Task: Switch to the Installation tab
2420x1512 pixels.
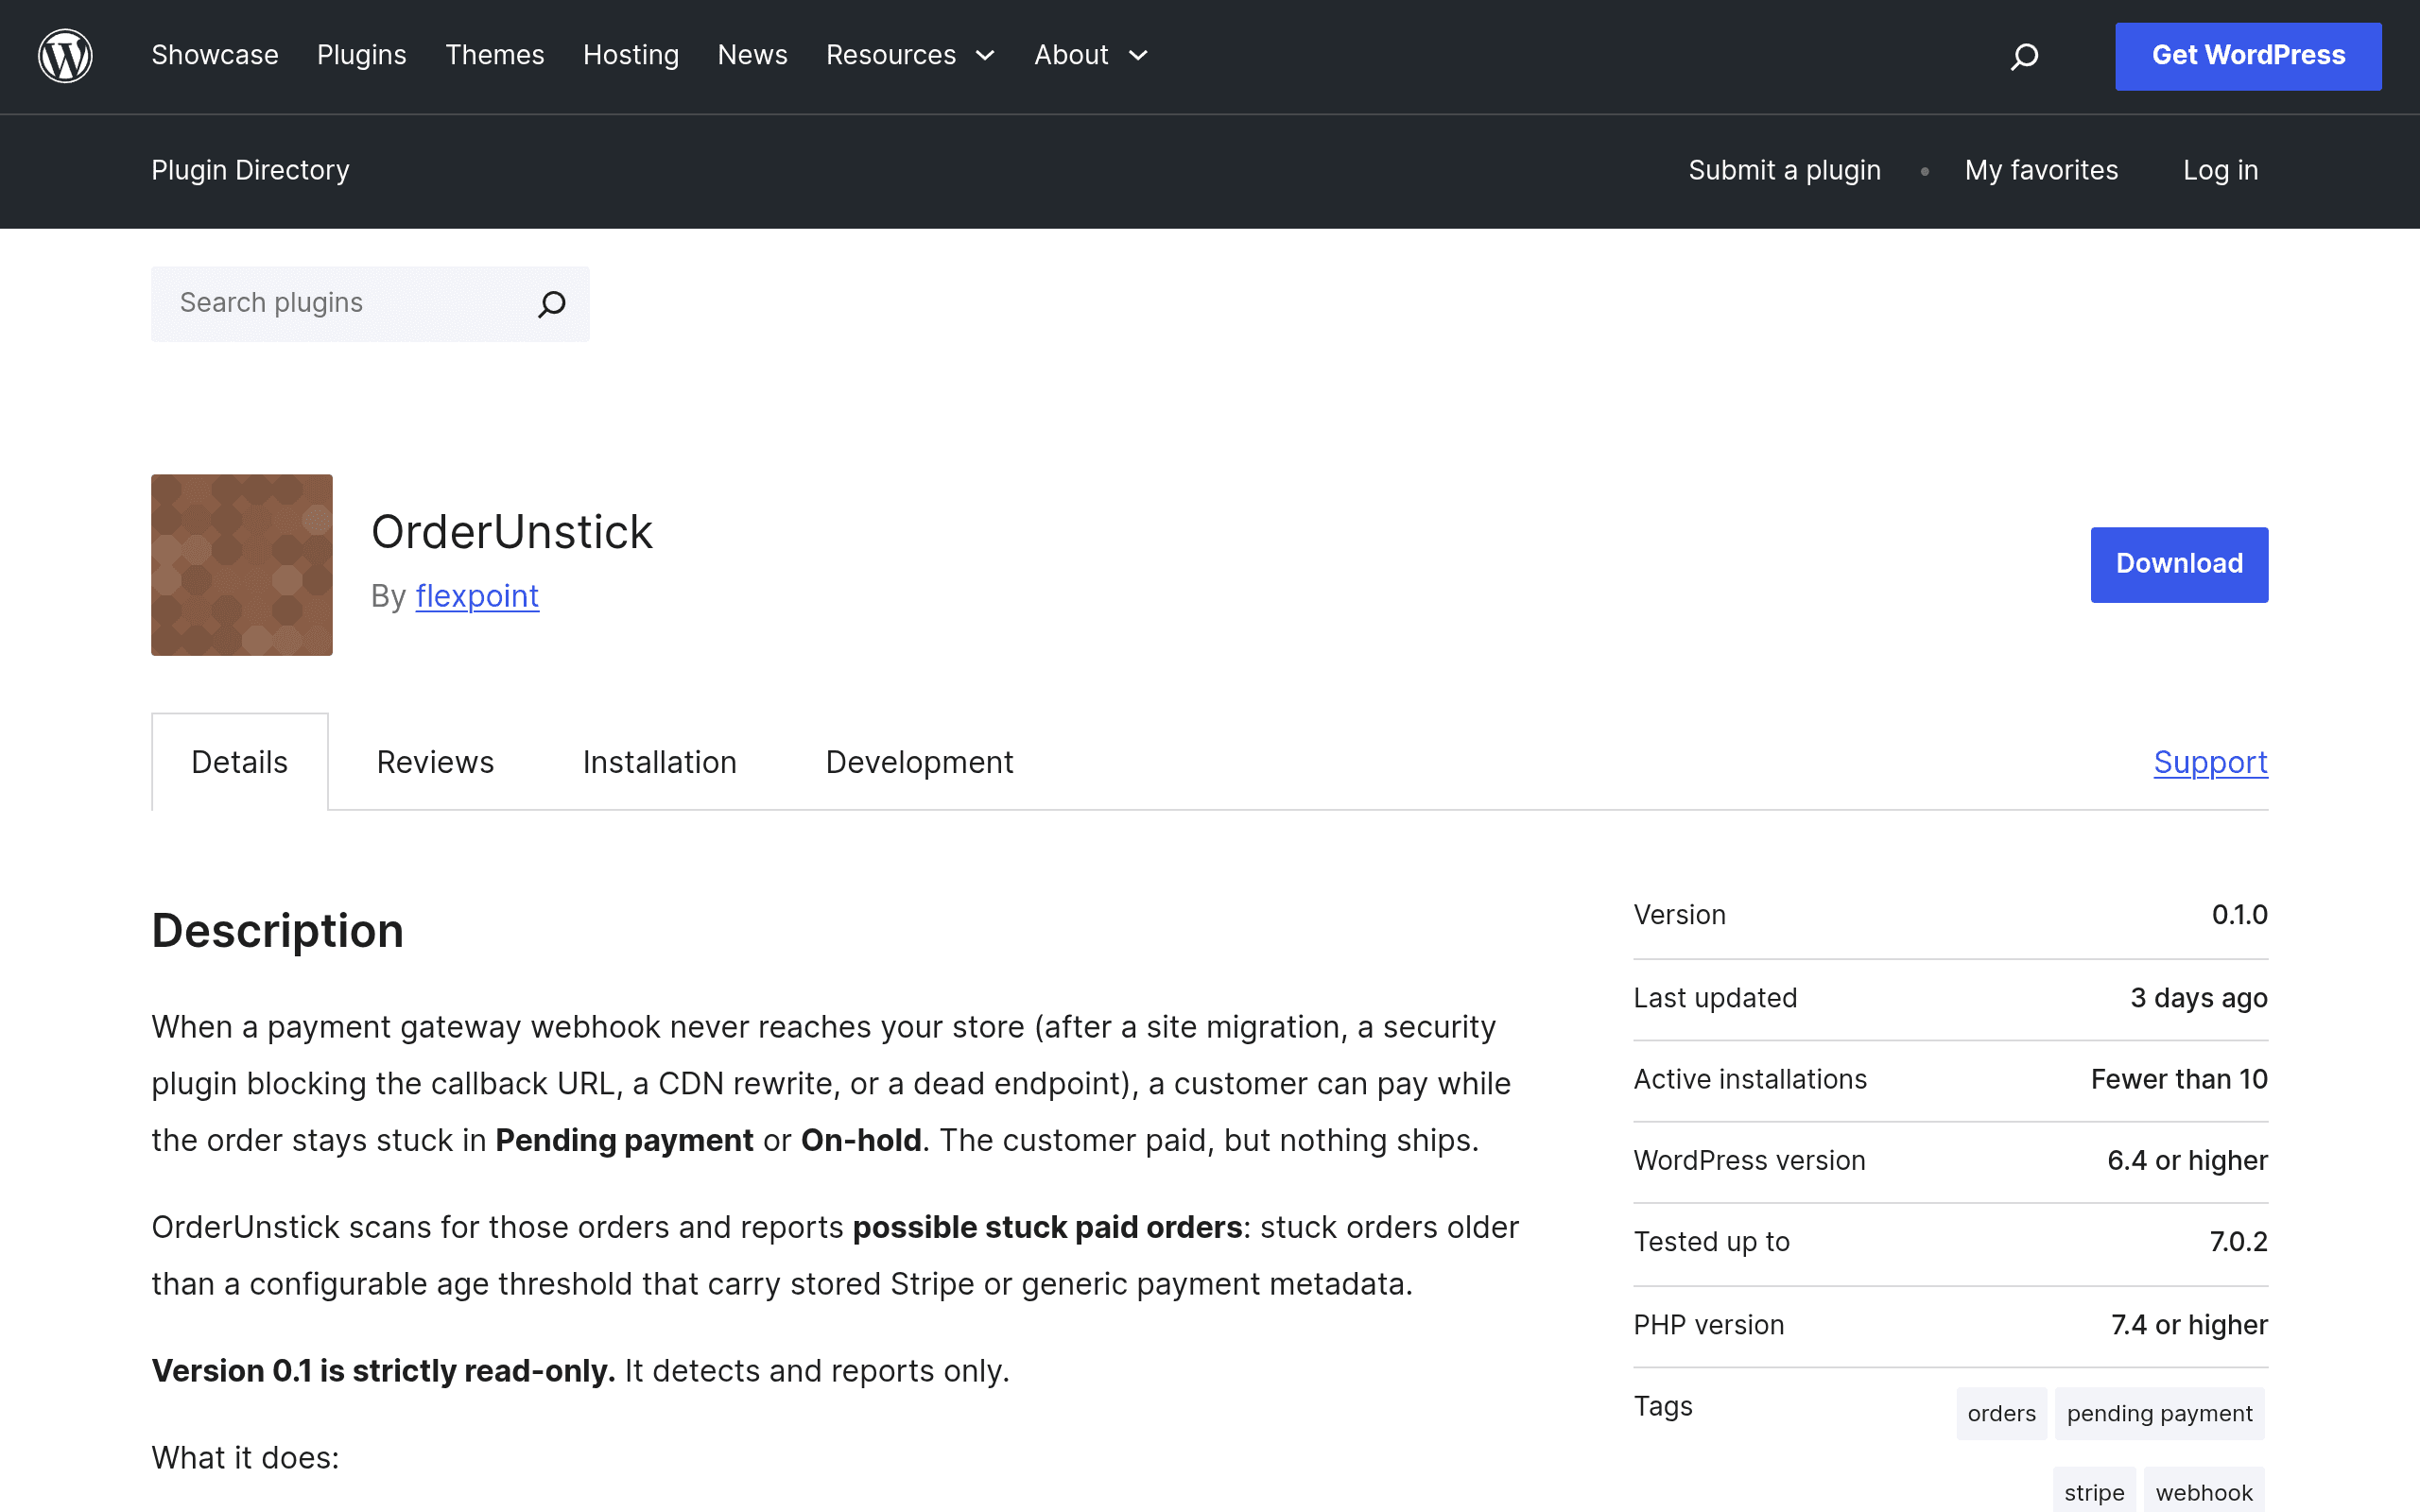Action: click(660, 762)
